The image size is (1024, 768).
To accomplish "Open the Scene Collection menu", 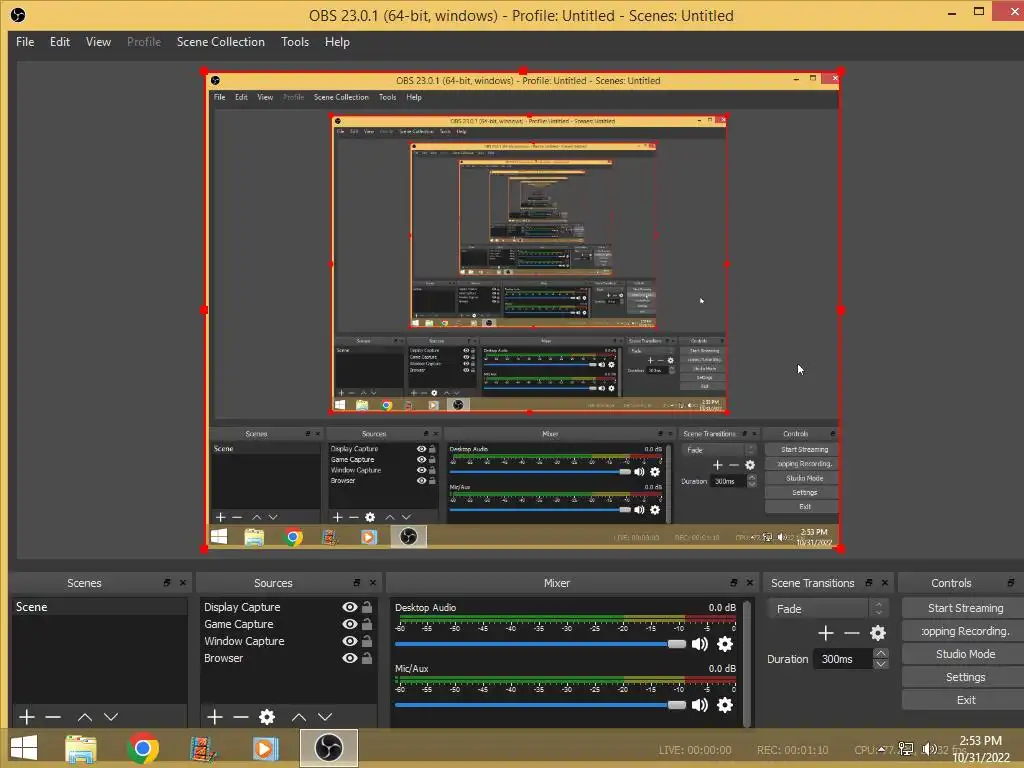I will (221, 42).
